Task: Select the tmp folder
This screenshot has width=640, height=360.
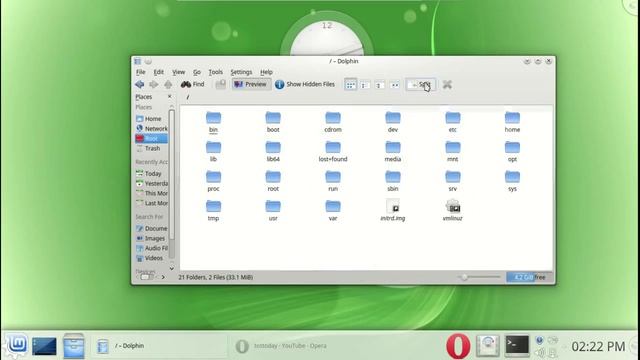Action: (x=213, y=211)
